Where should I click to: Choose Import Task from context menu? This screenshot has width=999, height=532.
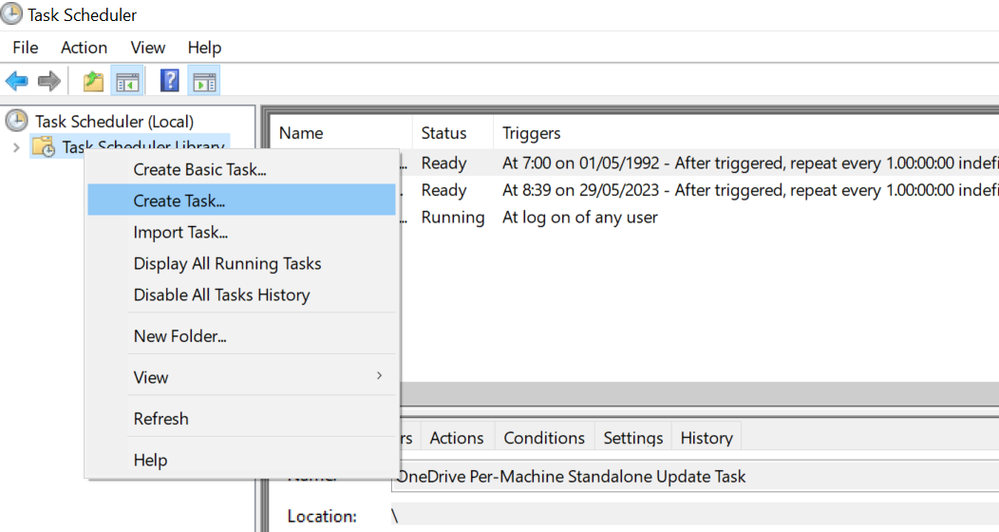pyautogui.click(x=181, y=233)
